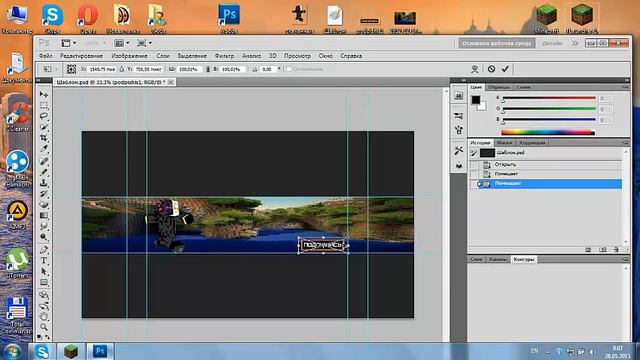Viewport: 640px width, 360px height.
Task: Open the History panel options menu
Action: pos(625,142)
